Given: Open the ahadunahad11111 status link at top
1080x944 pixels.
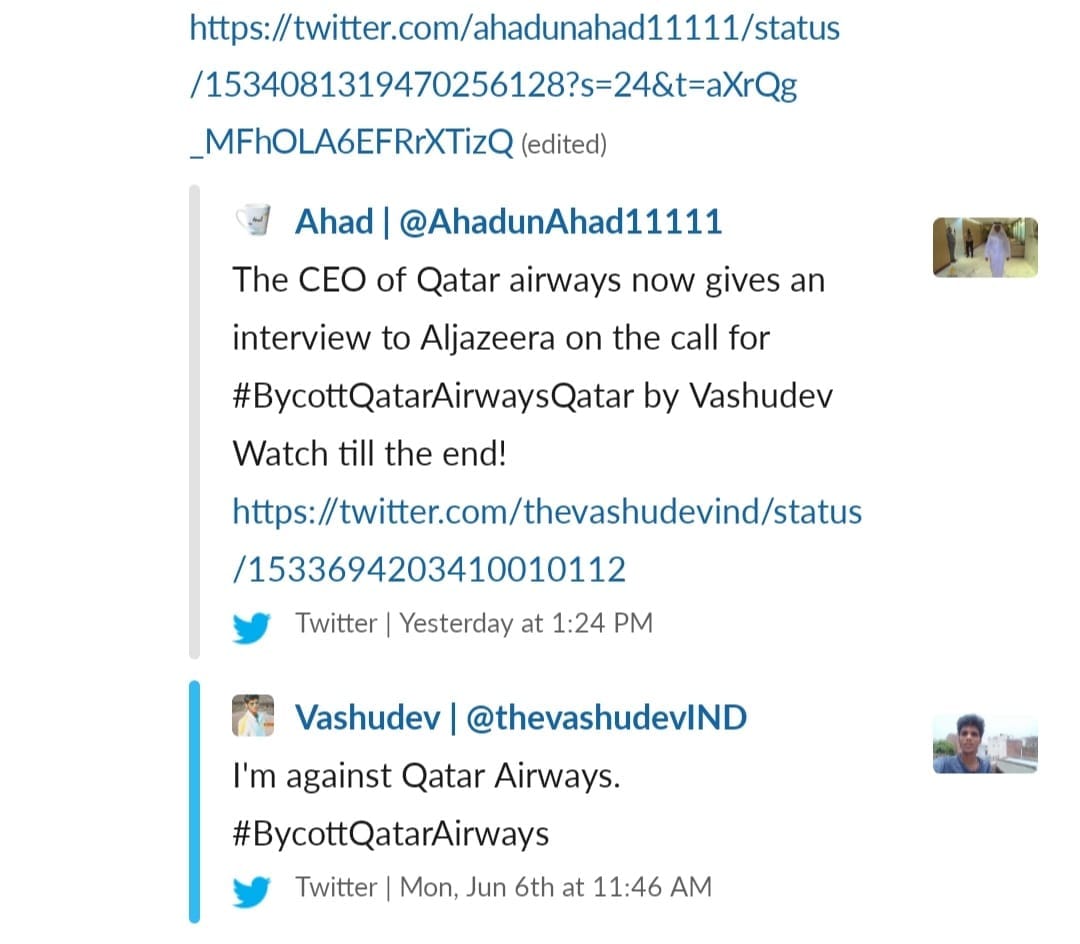Looking at the screenshot, I should tap(515, 85).
